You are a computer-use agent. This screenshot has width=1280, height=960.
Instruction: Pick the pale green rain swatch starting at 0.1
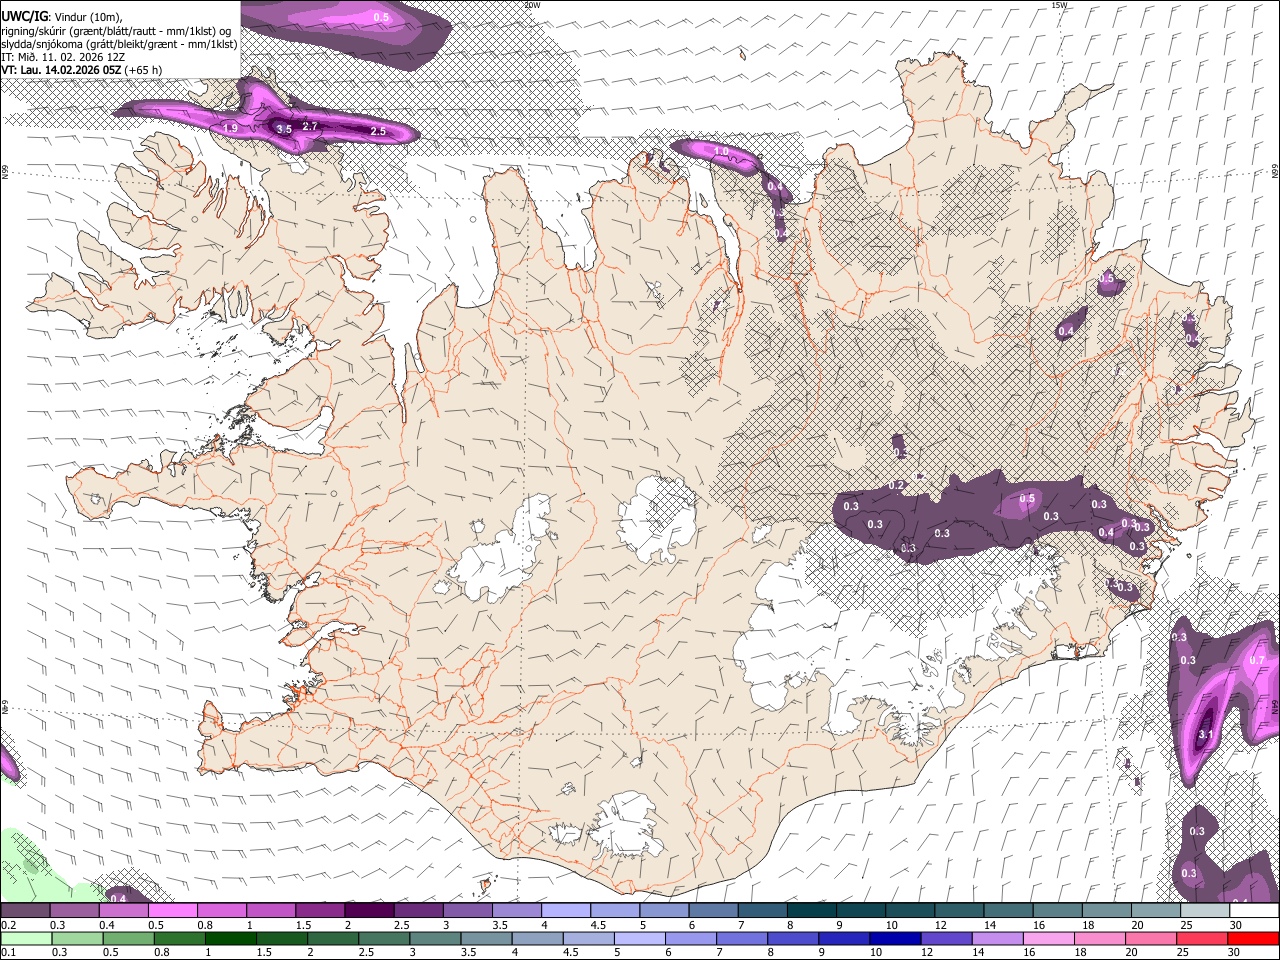pos(26,939)
